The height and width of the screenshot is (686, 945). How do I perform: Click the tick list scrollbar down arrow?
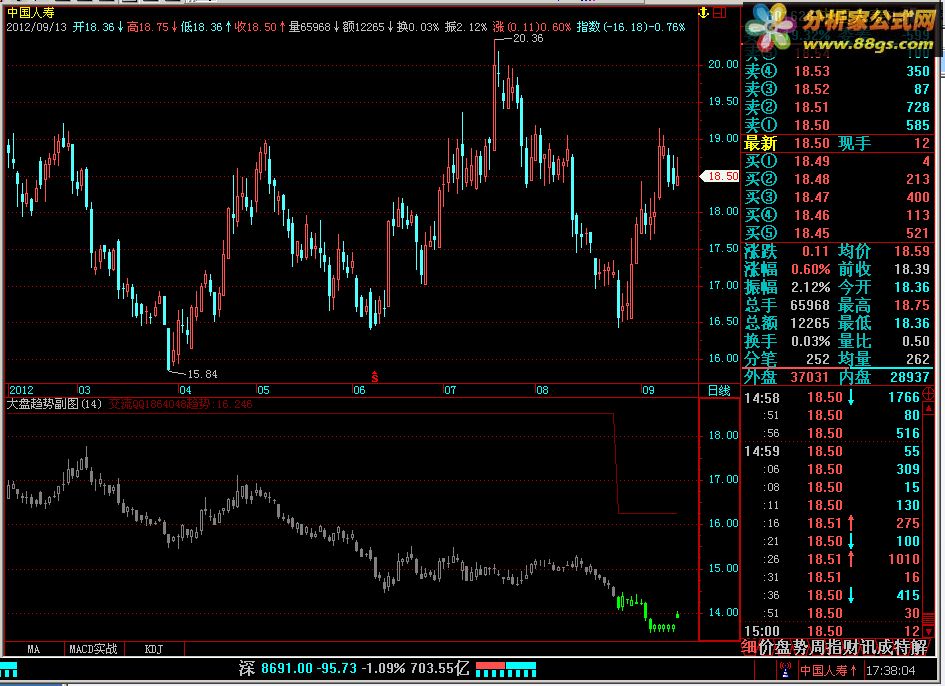click(930, 631)
